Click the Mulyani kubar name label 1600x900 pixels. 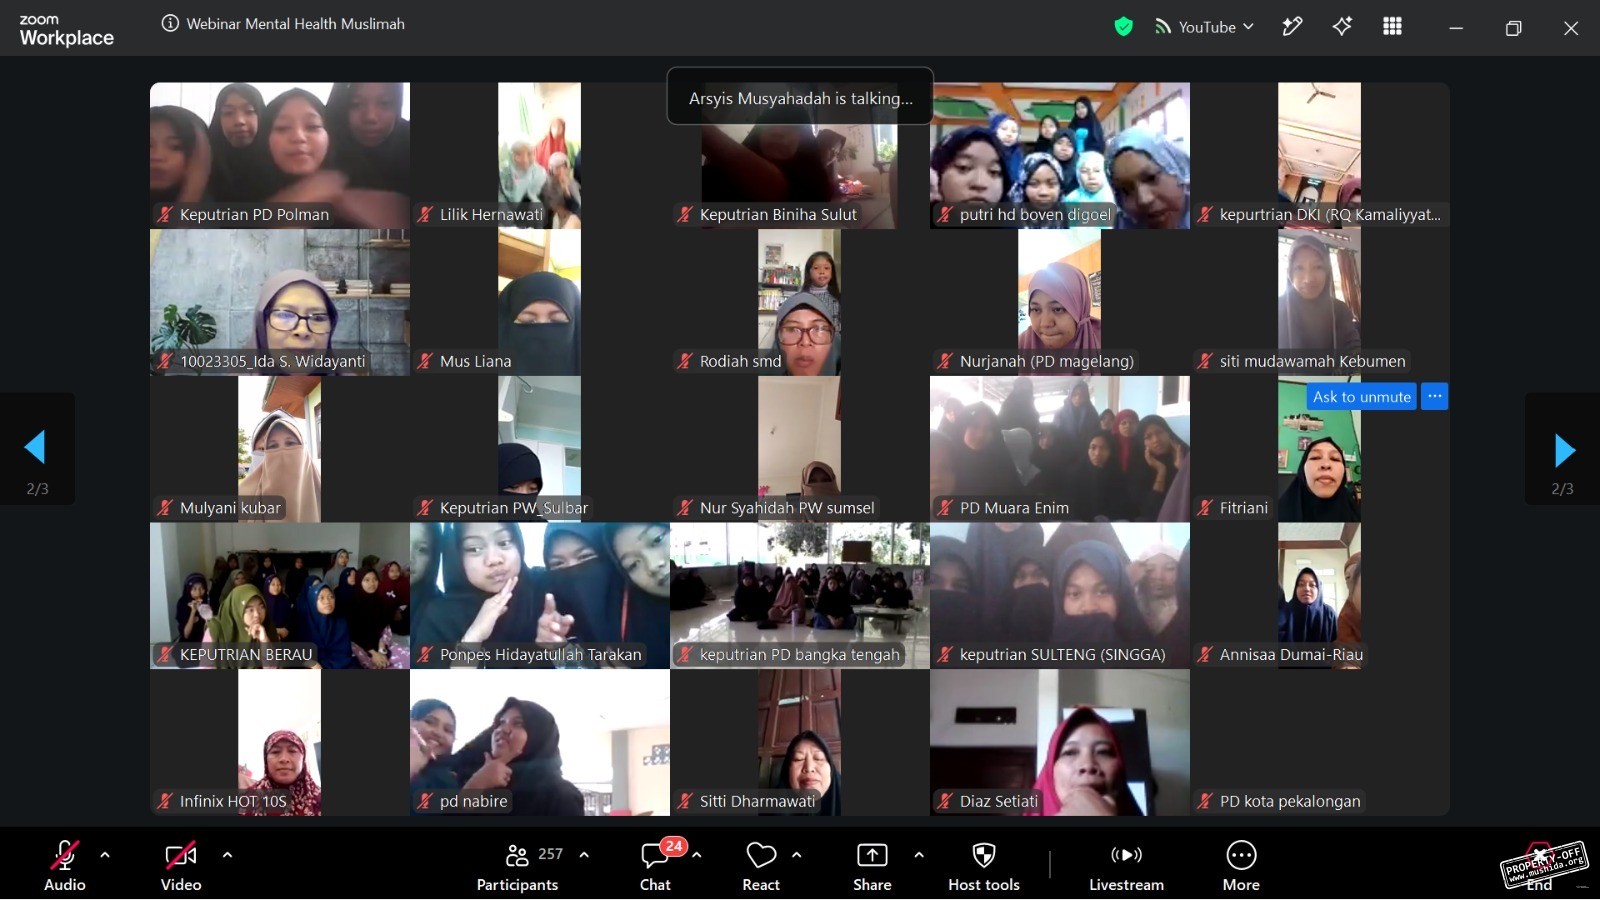point(230,508)
